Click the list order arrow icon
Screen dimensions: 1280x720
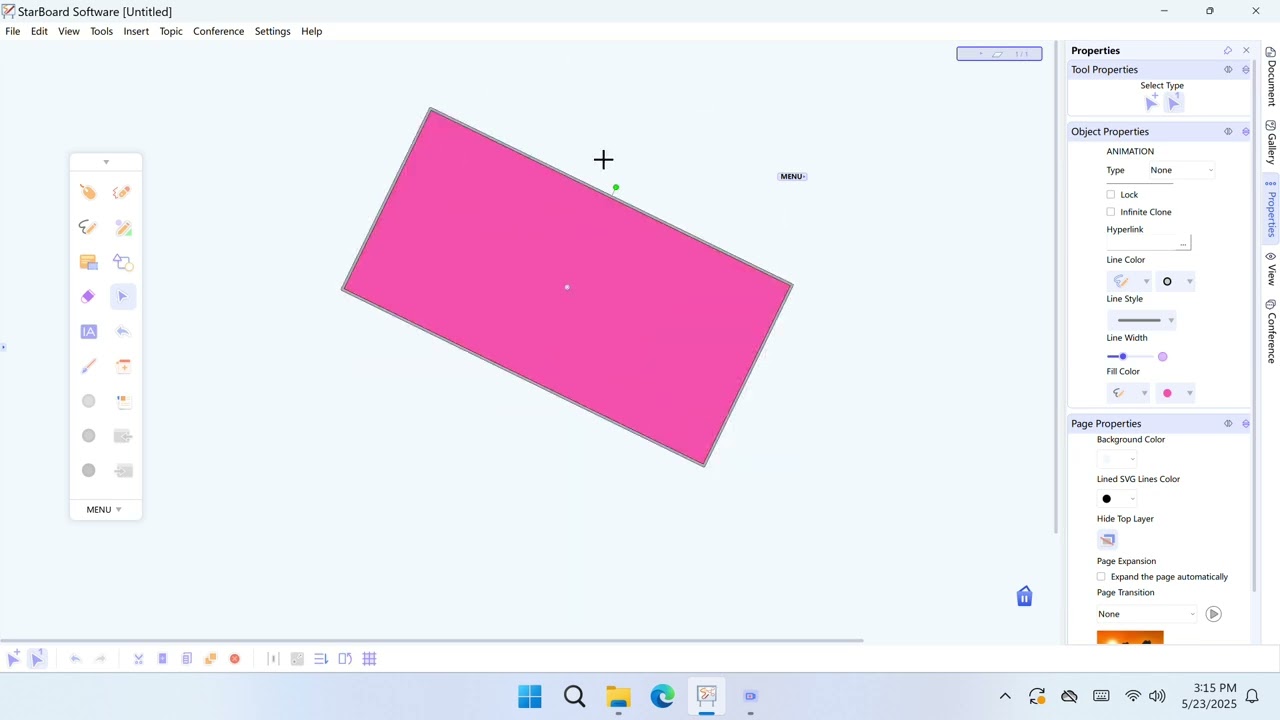click(x=321, y=659)
